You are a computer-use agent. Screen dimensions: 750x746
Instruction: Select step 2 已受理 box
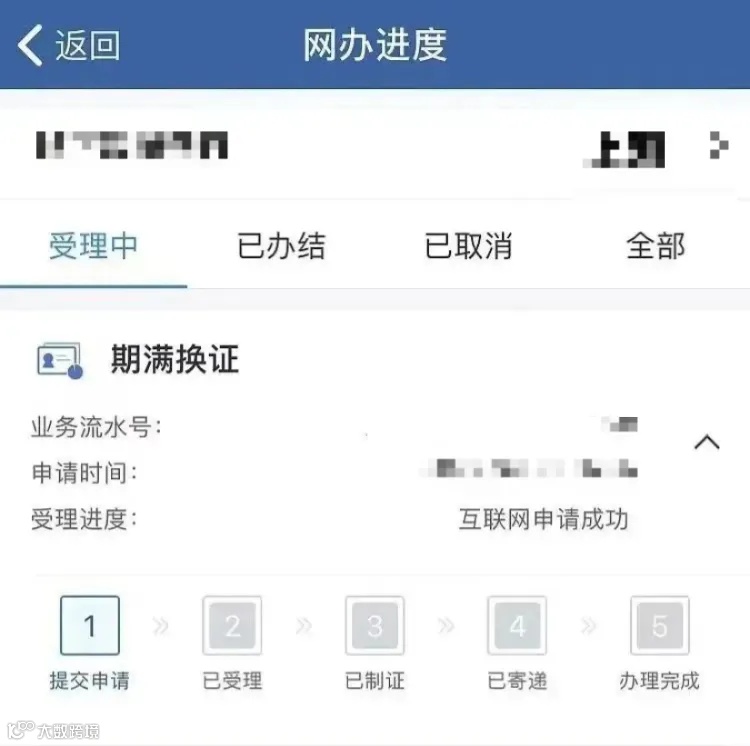pos(232,625)
